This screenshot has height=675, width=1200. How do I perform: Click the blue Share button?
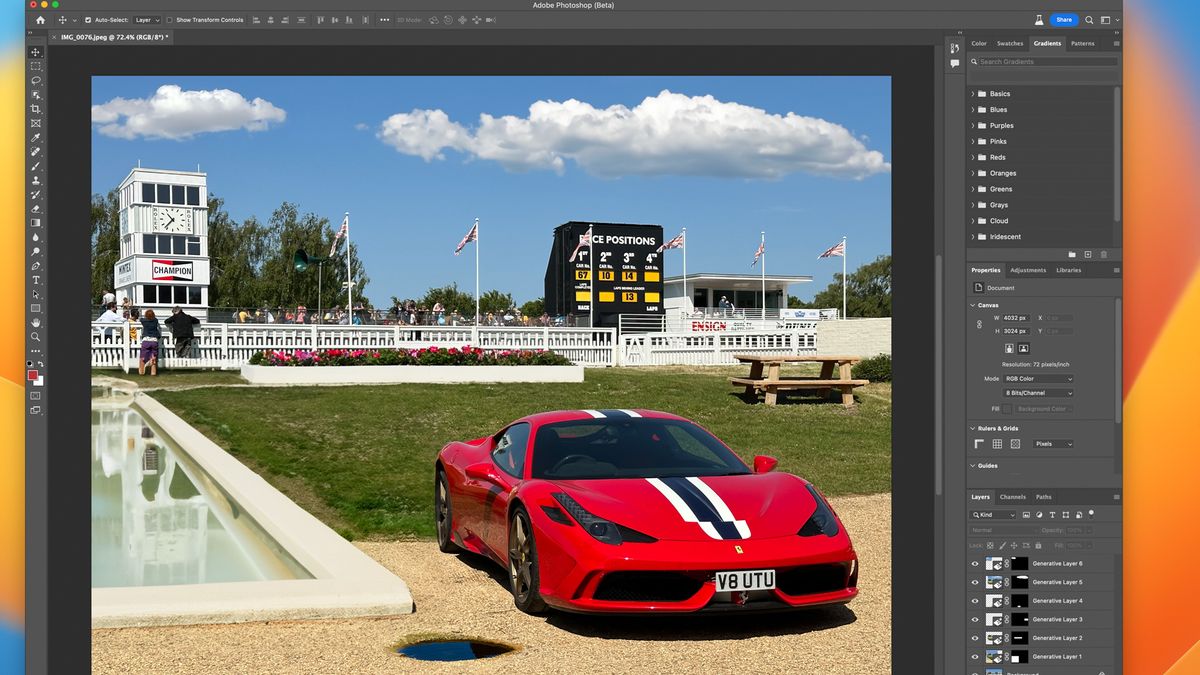pos(1064,20)
